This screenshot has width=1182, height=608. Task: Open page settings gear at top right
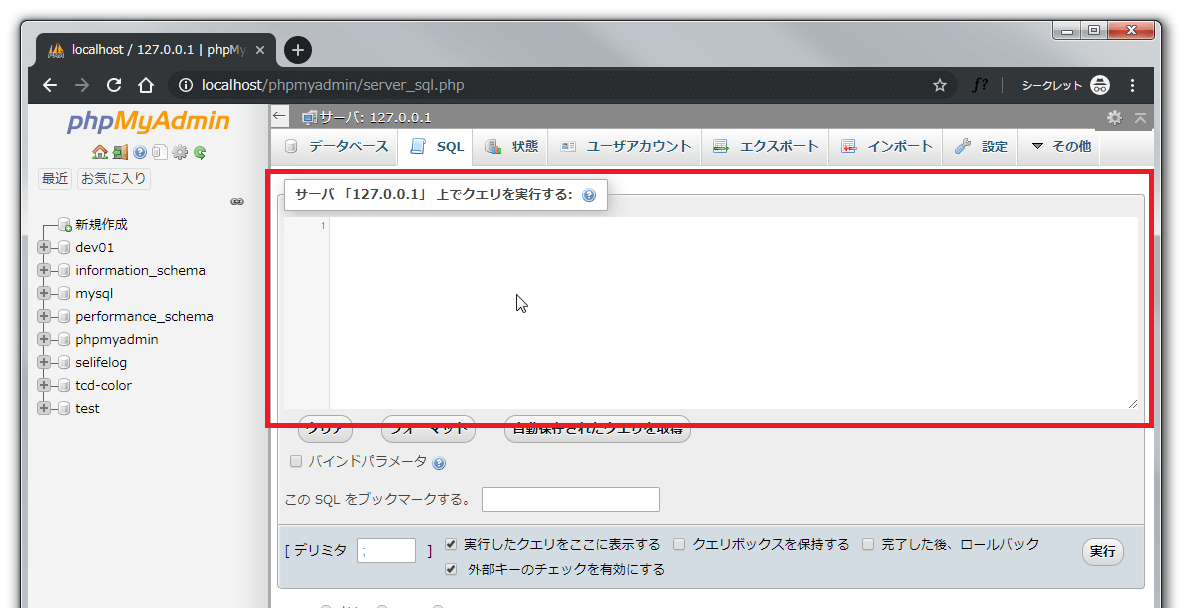click(x=1115, y=118)
